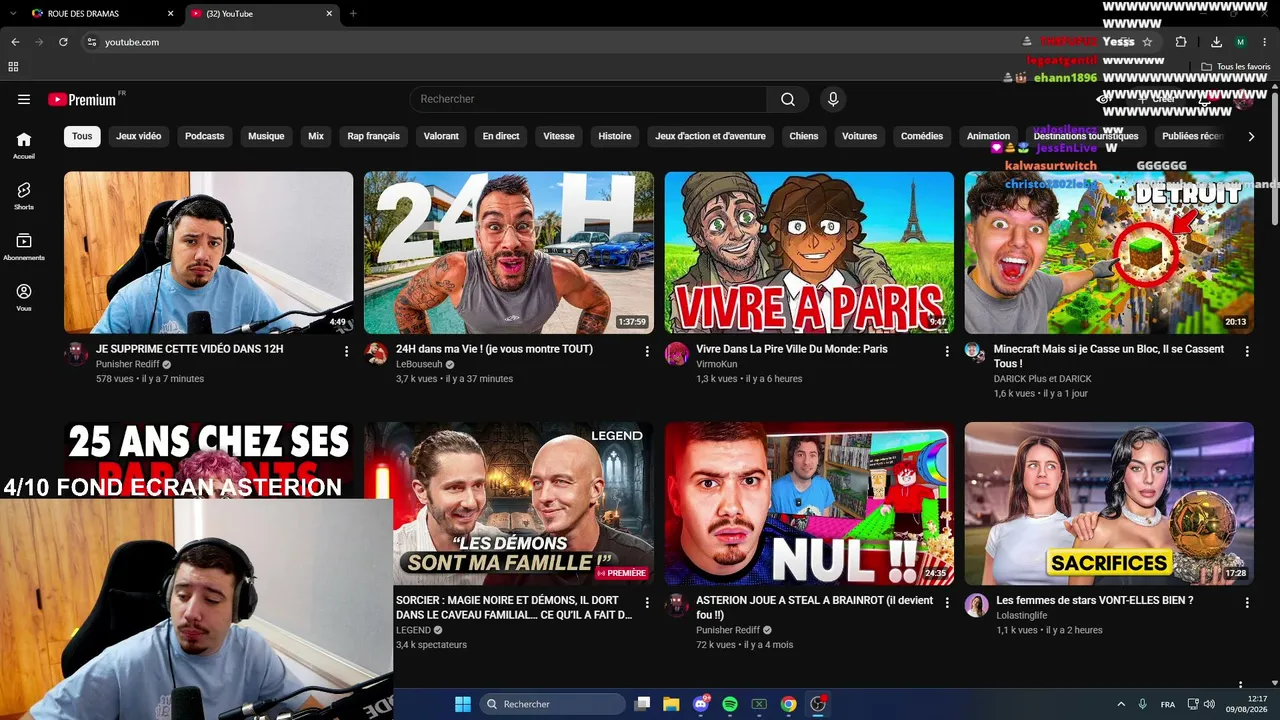Open Tous les favoris bookmarks folder
1280x720 pixels.
1236,67
